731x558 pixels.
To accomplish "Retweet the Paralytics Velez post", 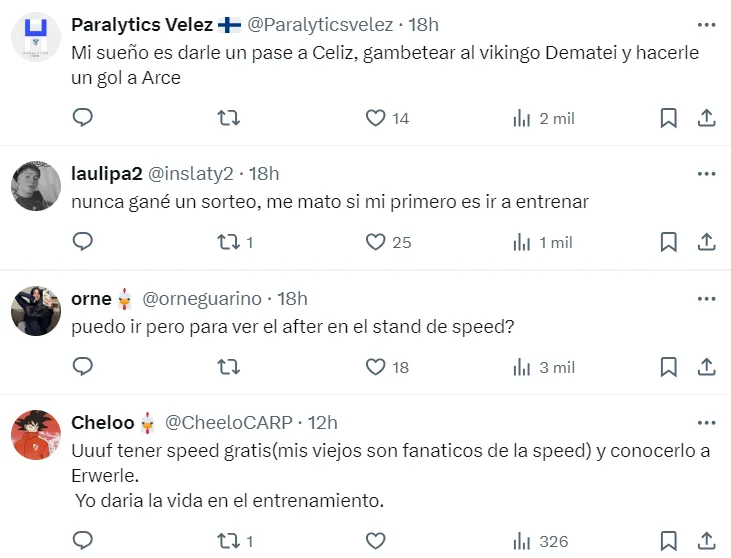I will point(228,118).
